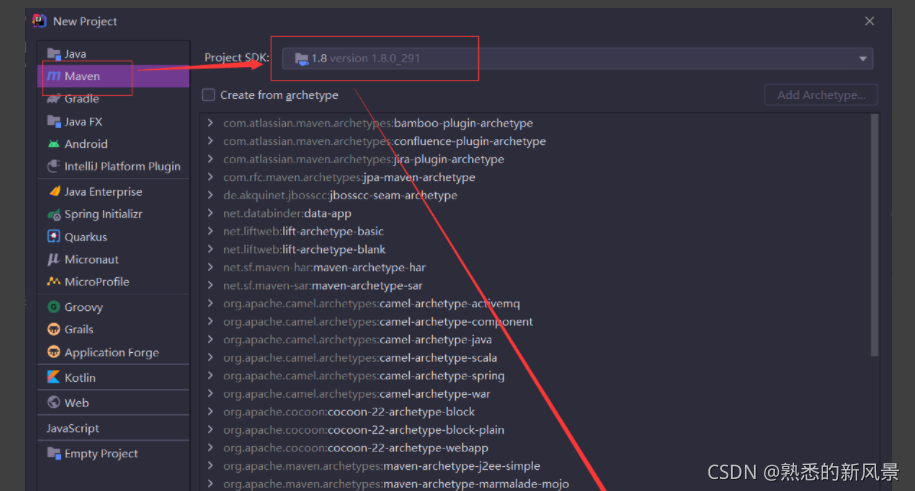Image resolution: width=915 pixels, height=491 pixels.
Task: Select camel-archetype-spring row
Action: pyautogui.click(x=534, y=375)
